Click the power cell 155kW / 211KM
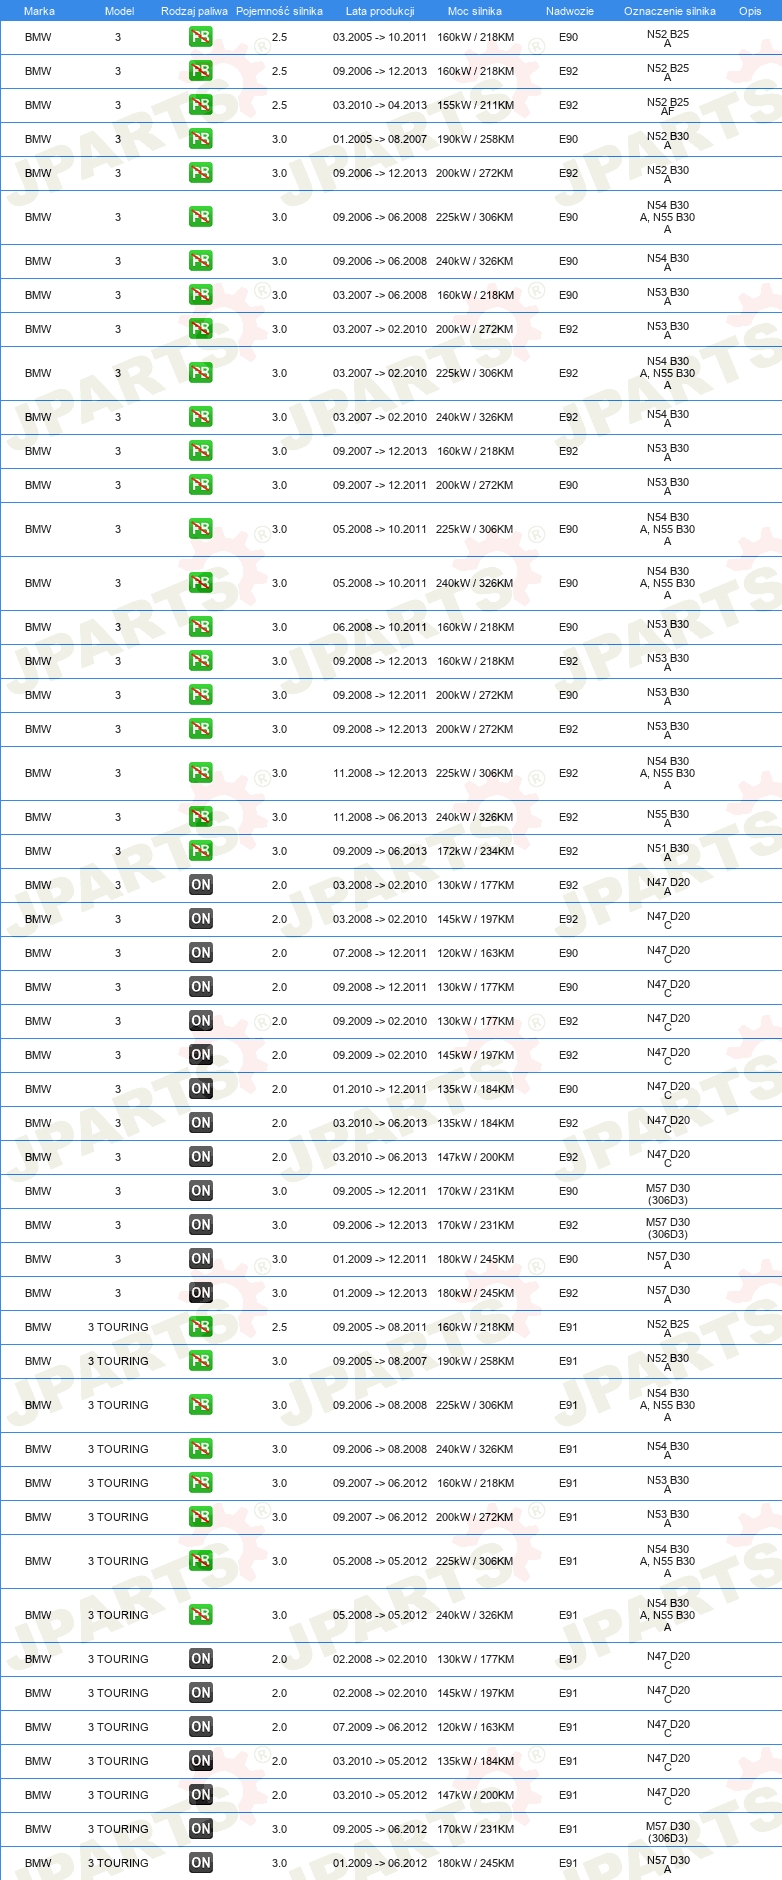This screenshot has width=782, height=1880. tap(475, 105)
